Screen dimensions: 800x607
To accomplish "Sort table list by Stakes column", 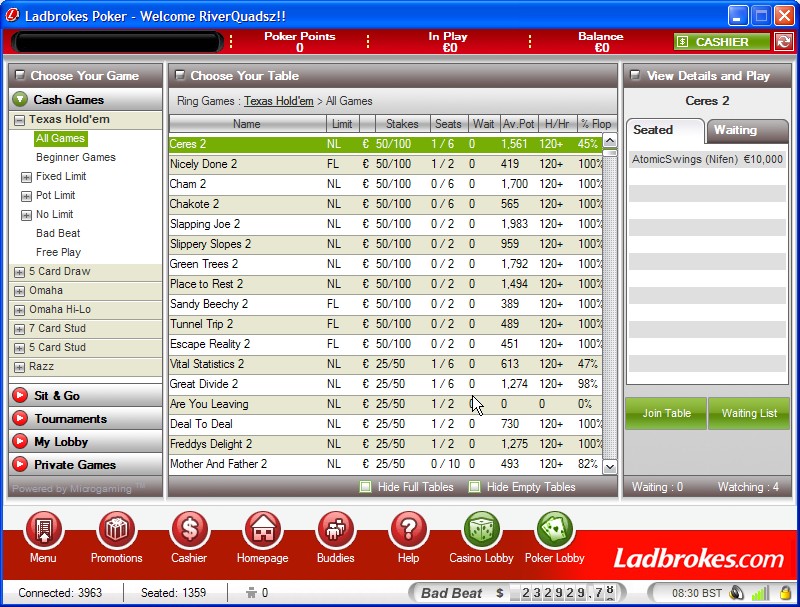I will pos(402,123).
